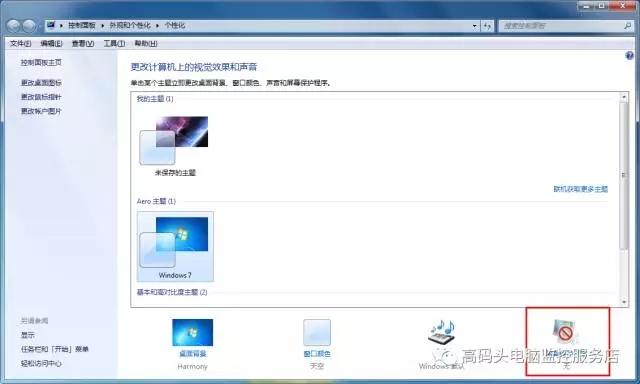Select the unsaved theme (未保存的主题)

tap(175, 146)
